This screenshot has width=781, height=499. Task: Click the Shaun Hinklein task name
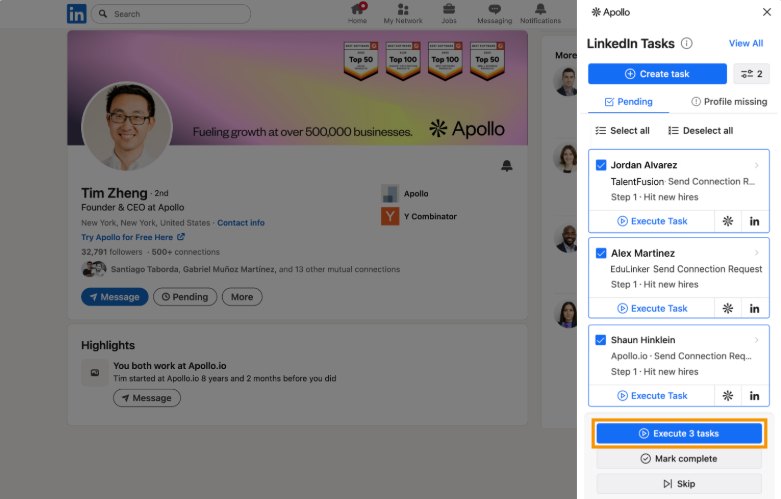pos(643,340)
